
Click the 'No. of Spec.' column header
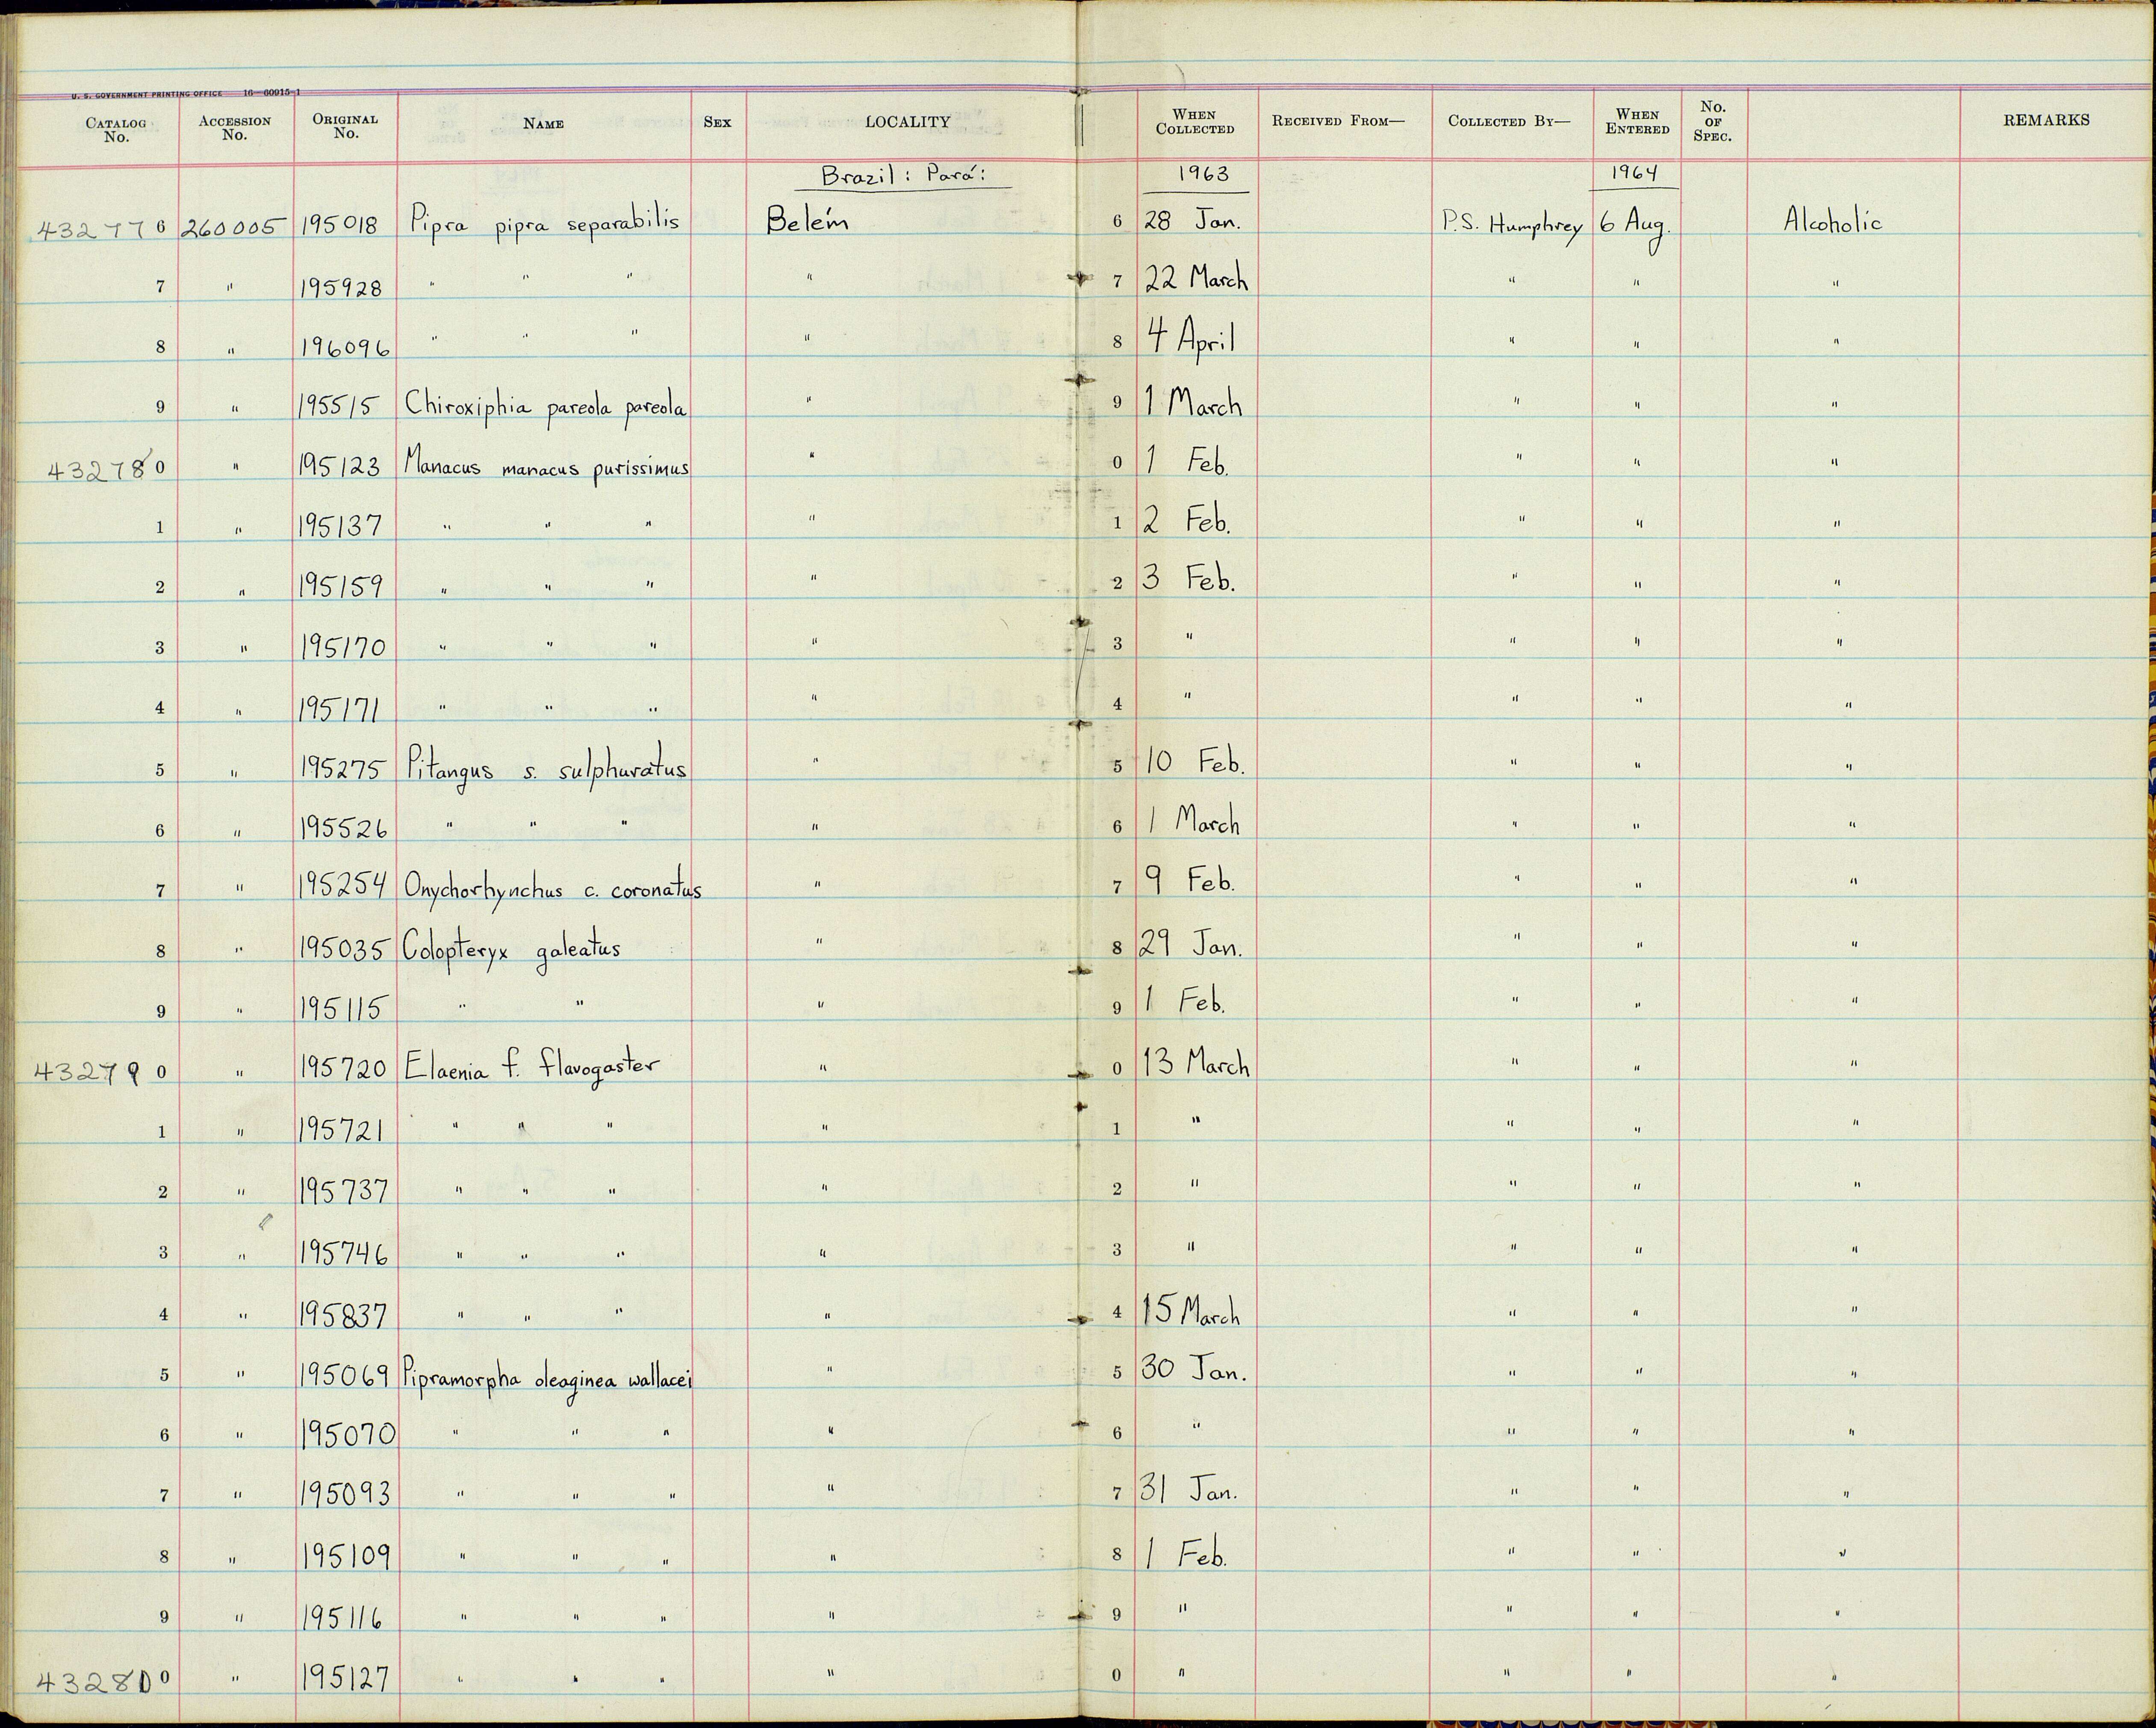point(1713,121)
